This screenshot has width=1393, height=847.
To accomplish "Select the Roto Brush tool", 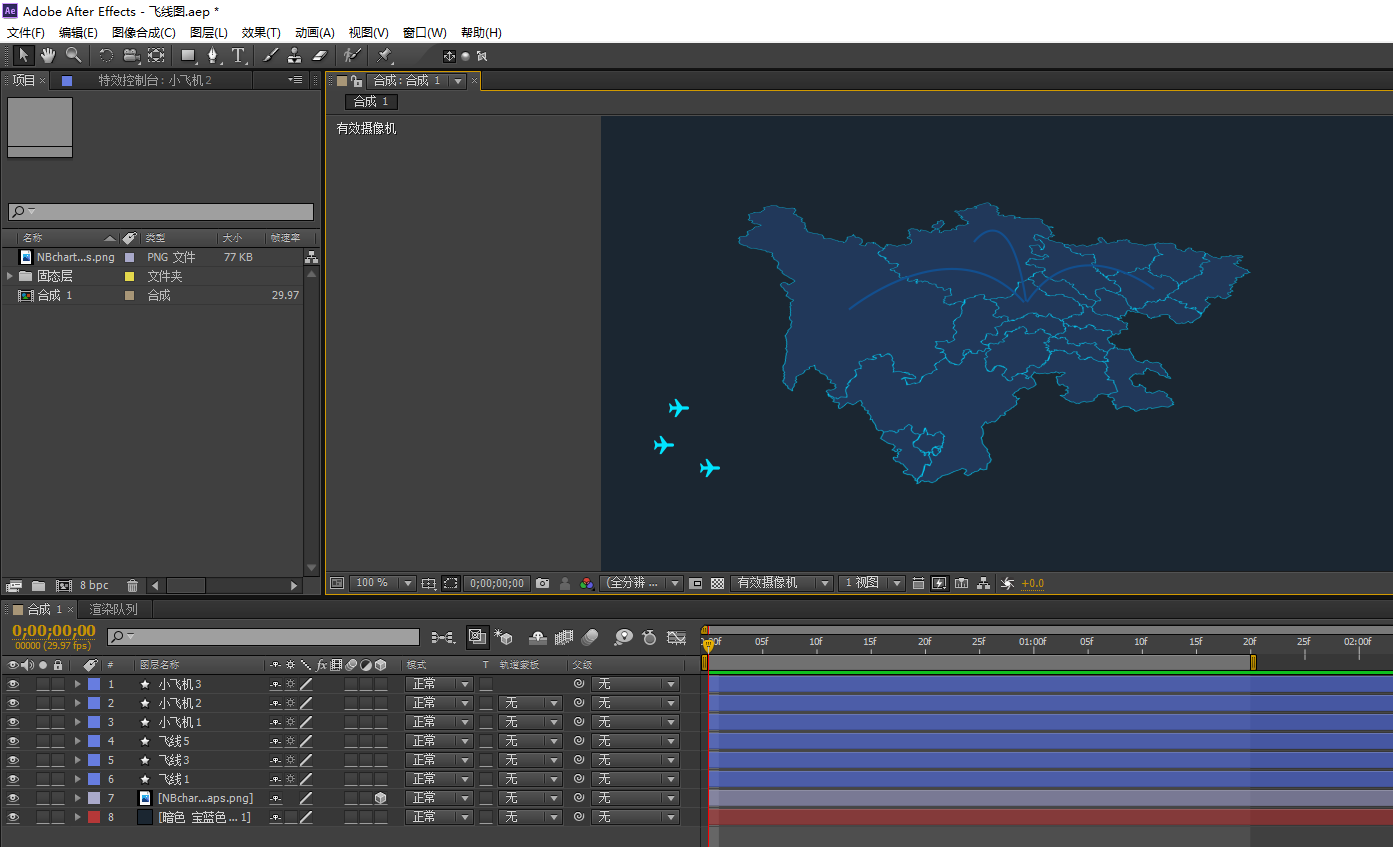I will [352, 56].
